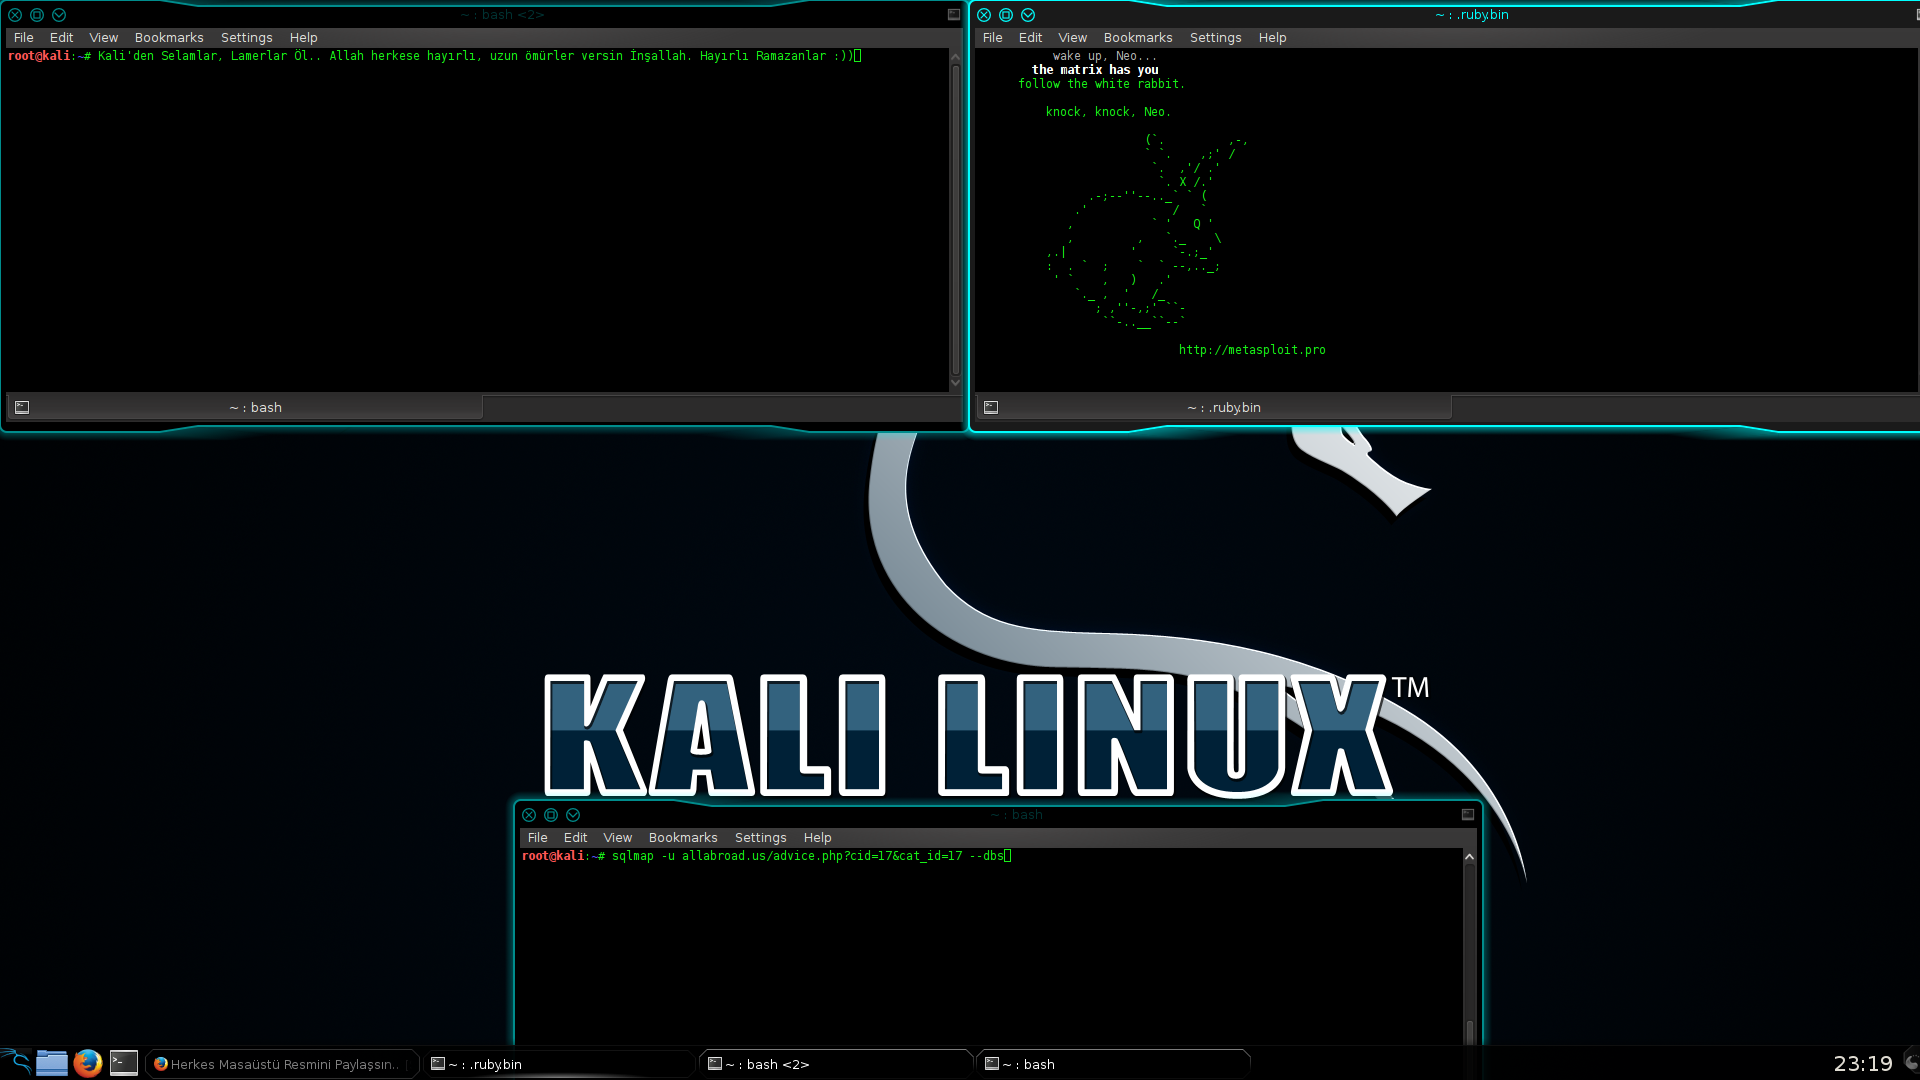Open View menu in the bash <2> window
Image resolution: width=1920 pixels, height=1080 pixels.
point(104,38)
